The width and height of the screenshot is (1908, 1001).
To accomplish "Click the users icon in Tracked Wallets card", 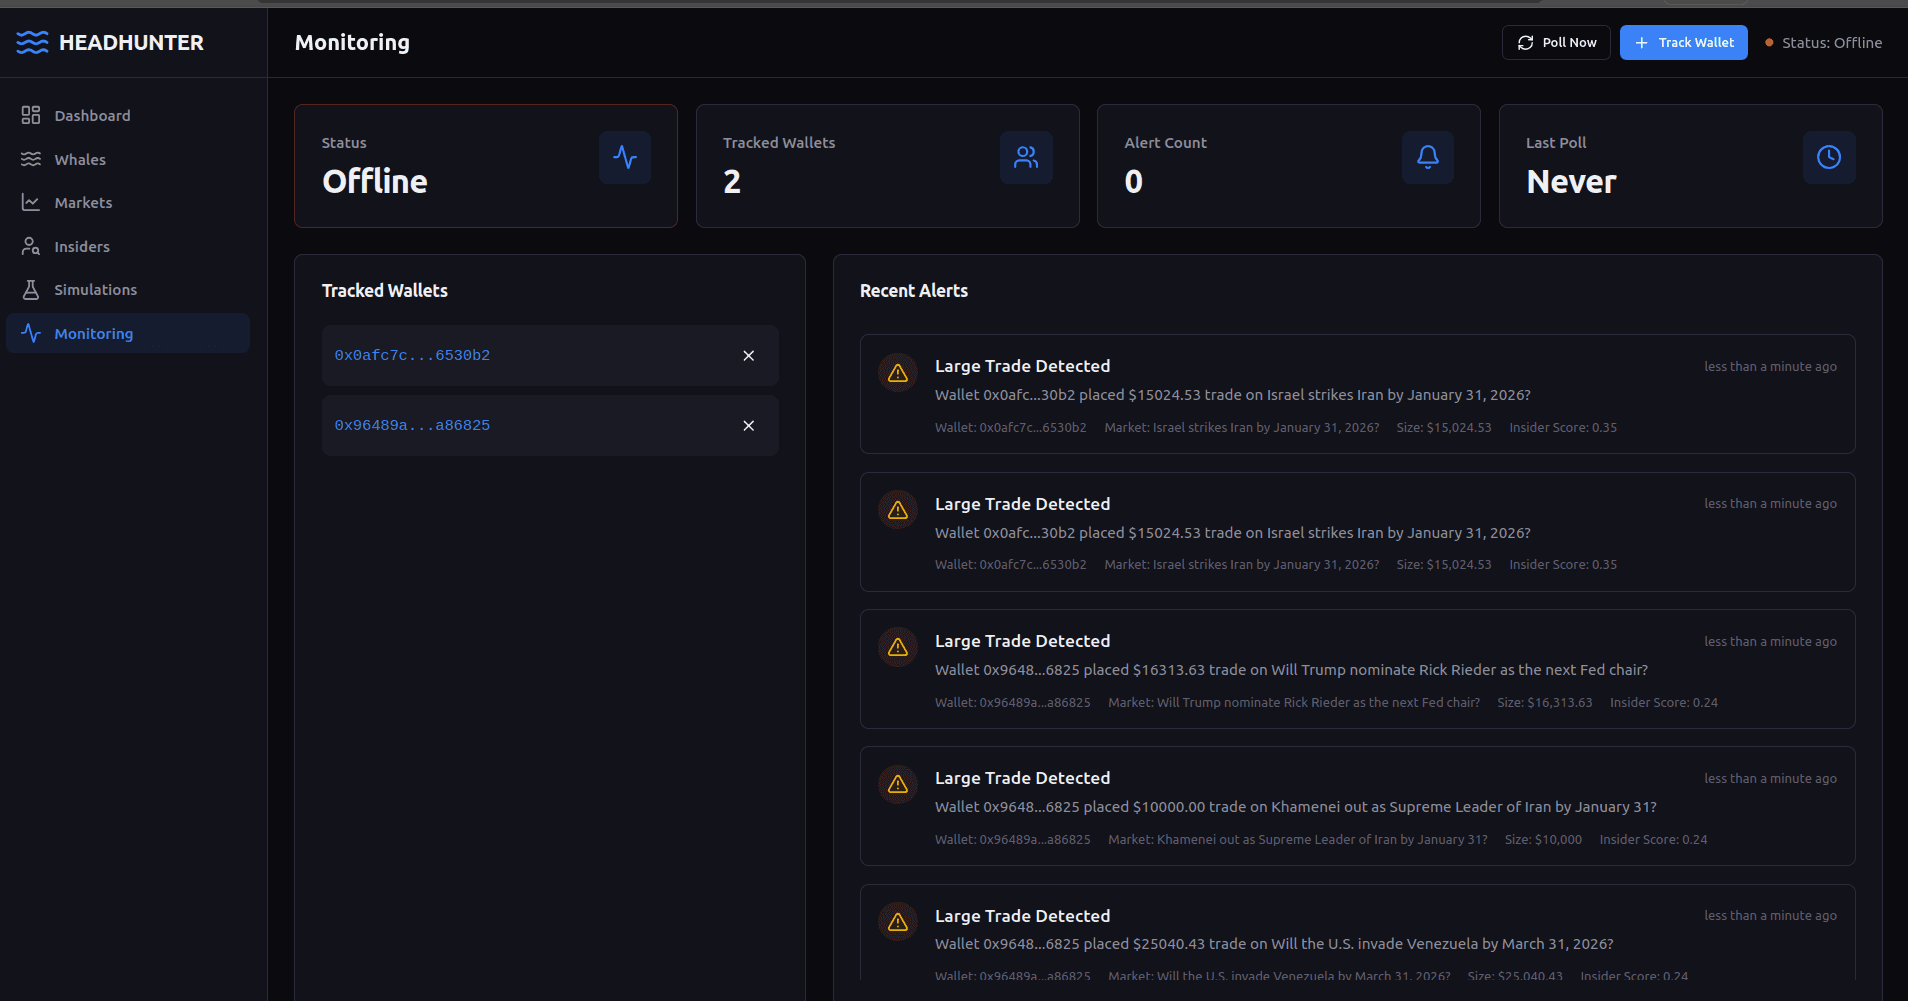I will (1026, 157).
